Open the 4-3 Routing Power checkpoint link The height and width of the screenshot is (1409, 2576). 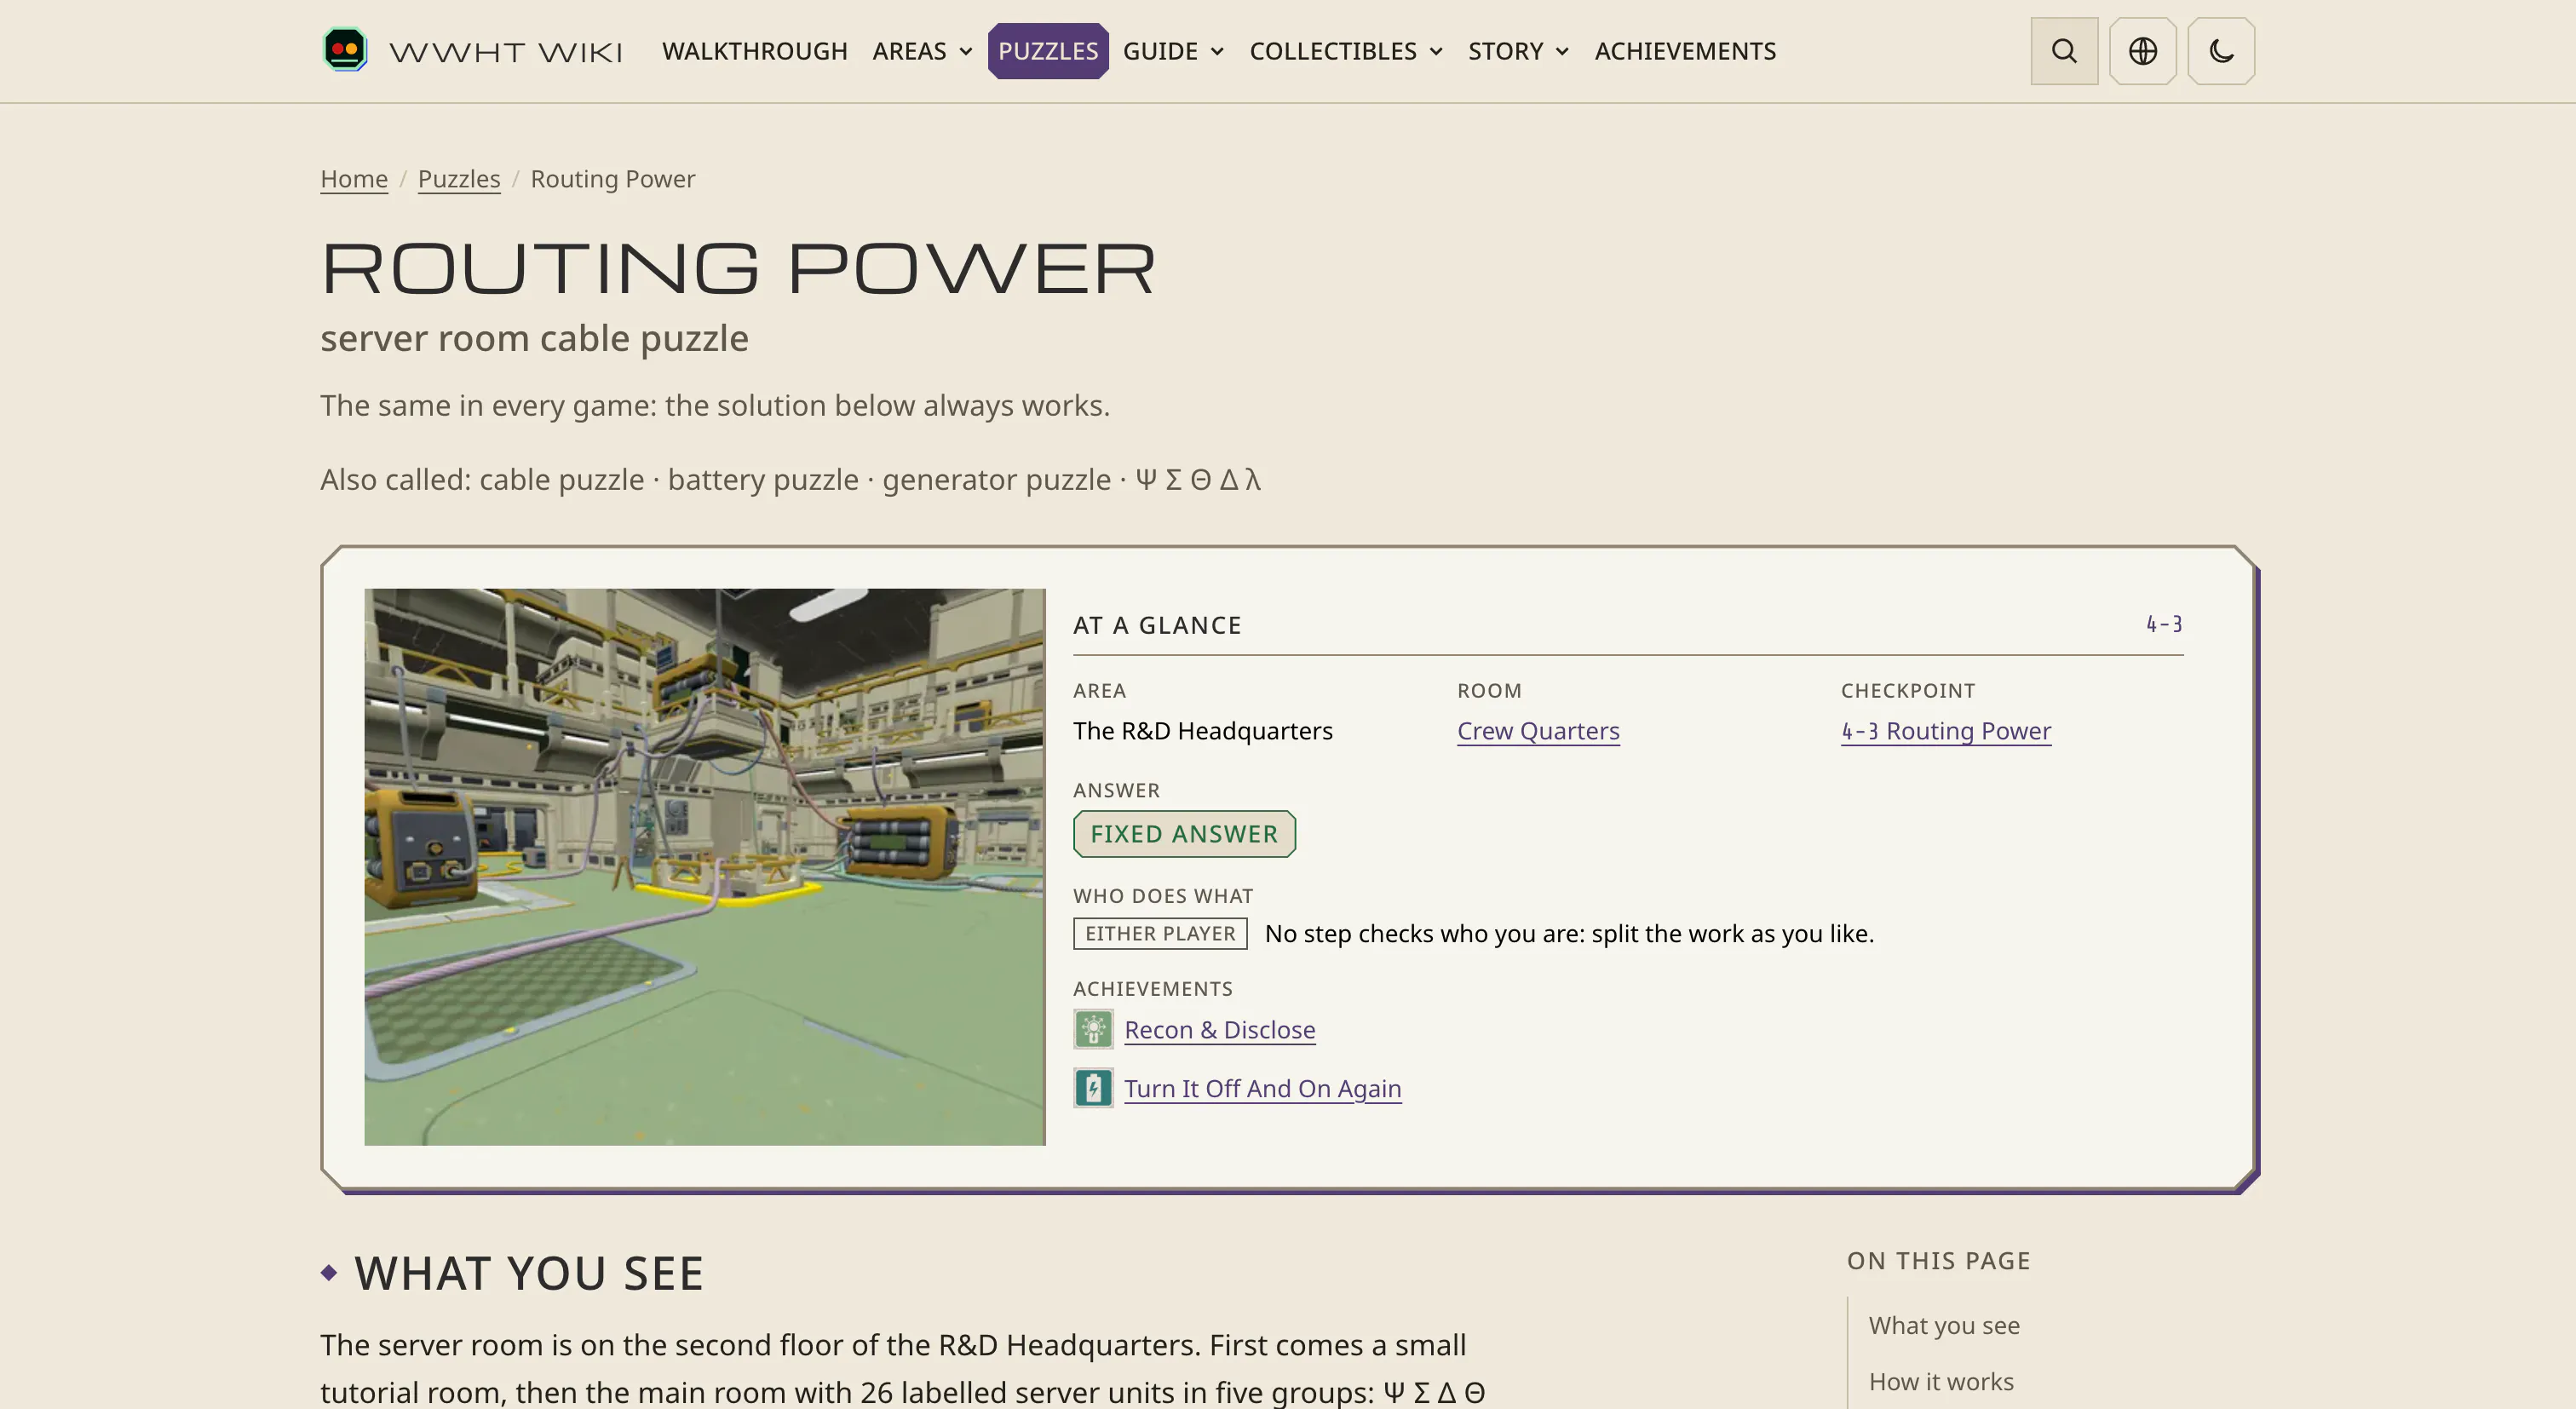tap(1946, 731)
